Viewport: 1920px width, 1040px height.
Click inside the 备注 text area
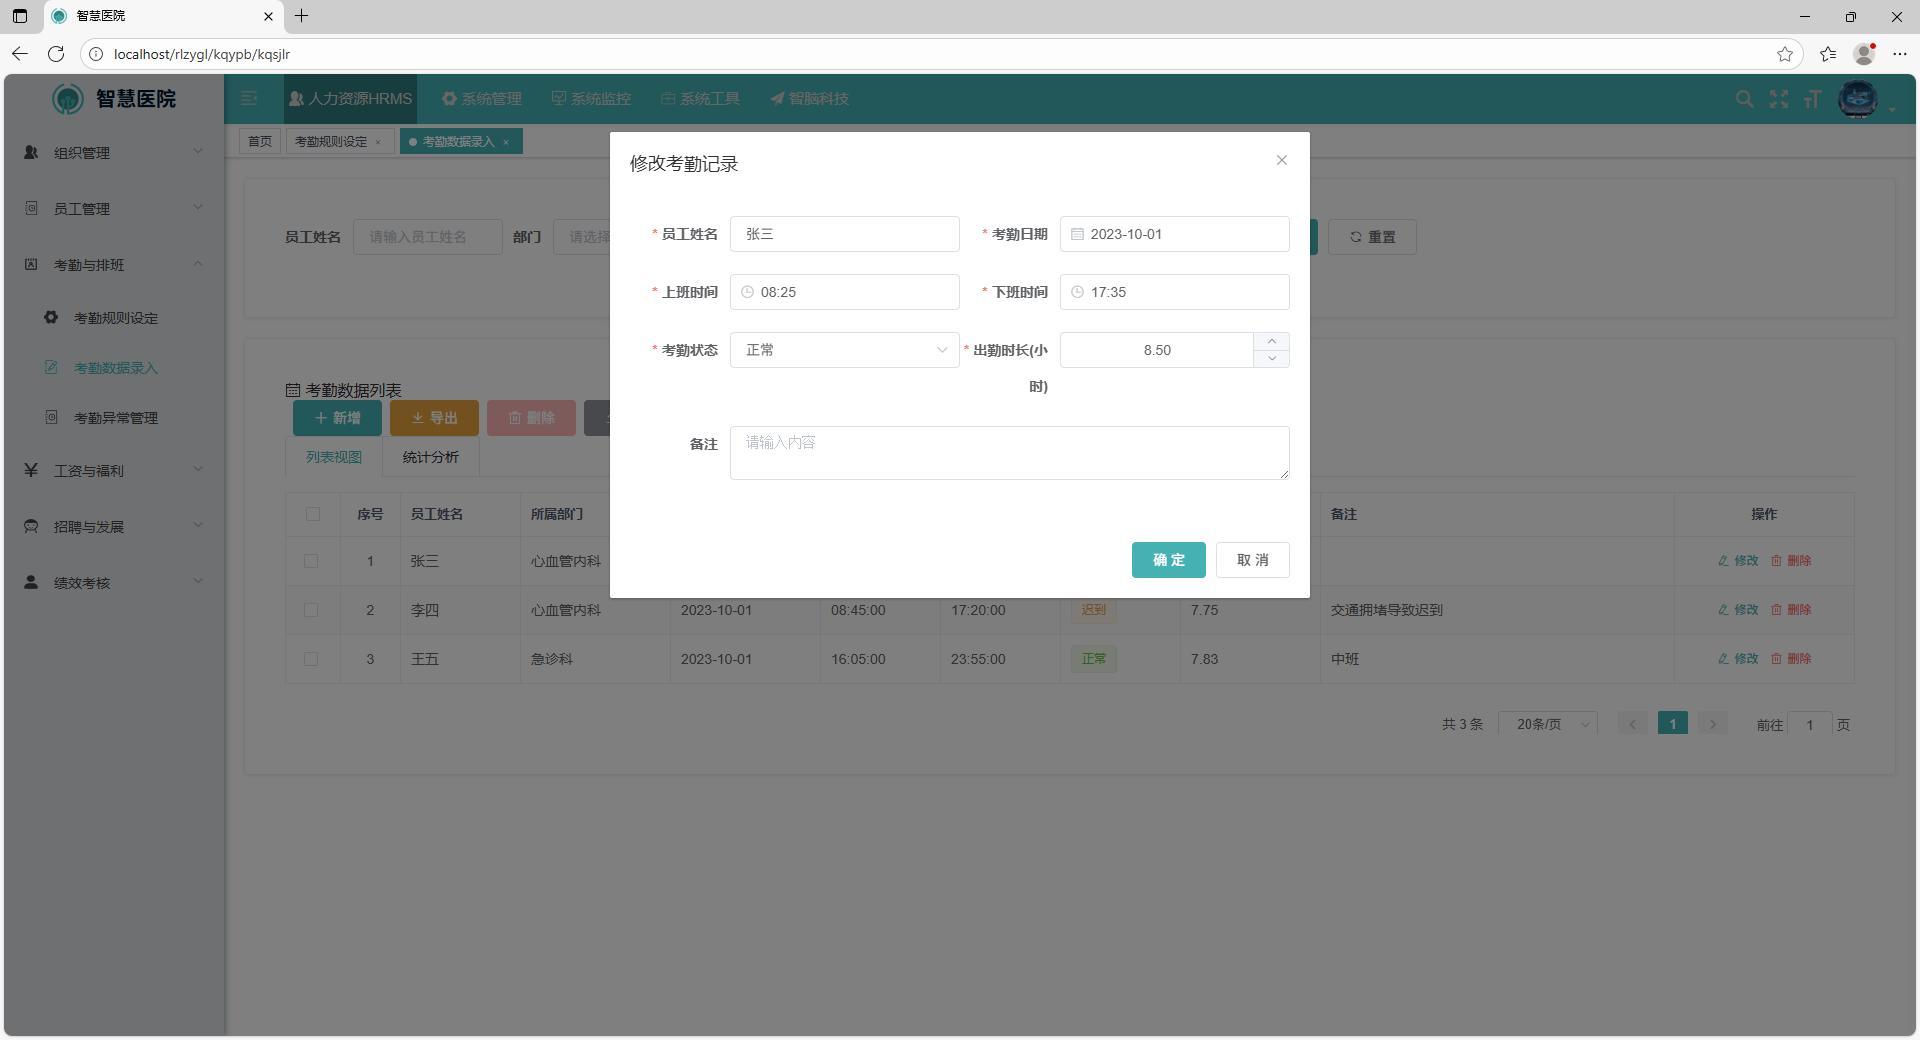[x=1010, y=452]
